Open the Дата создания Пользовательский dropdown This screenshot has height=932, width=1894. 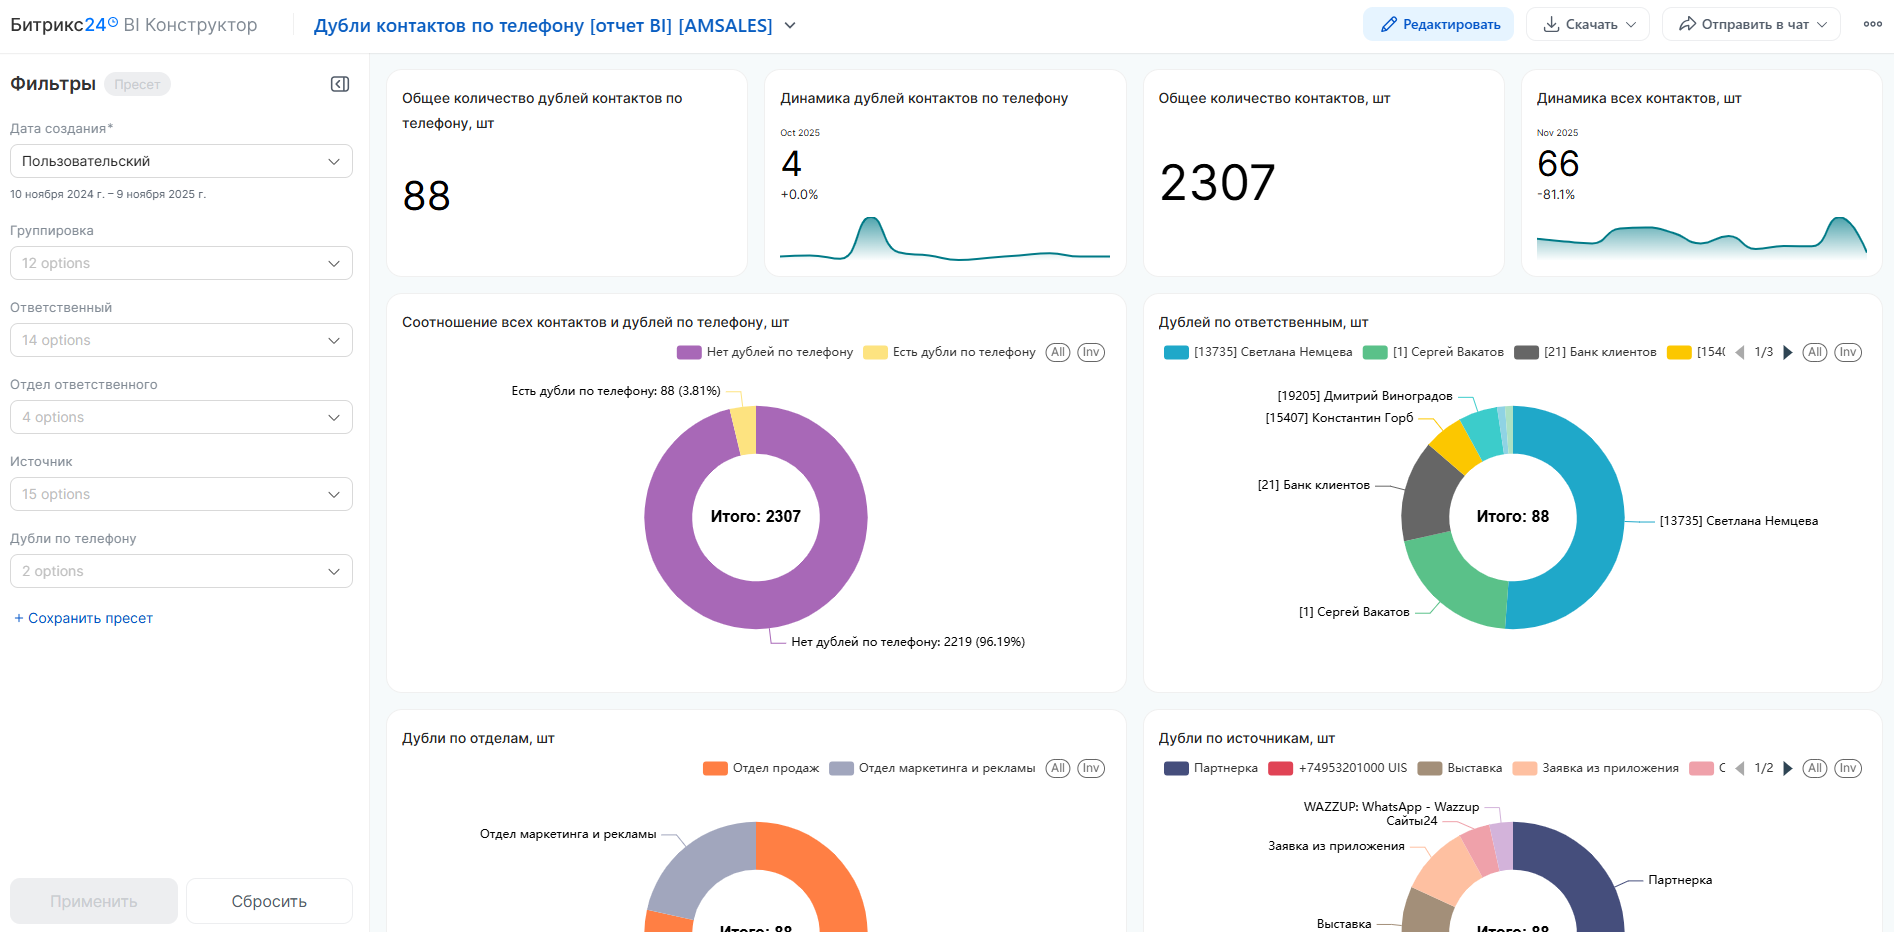pos(181,161)
